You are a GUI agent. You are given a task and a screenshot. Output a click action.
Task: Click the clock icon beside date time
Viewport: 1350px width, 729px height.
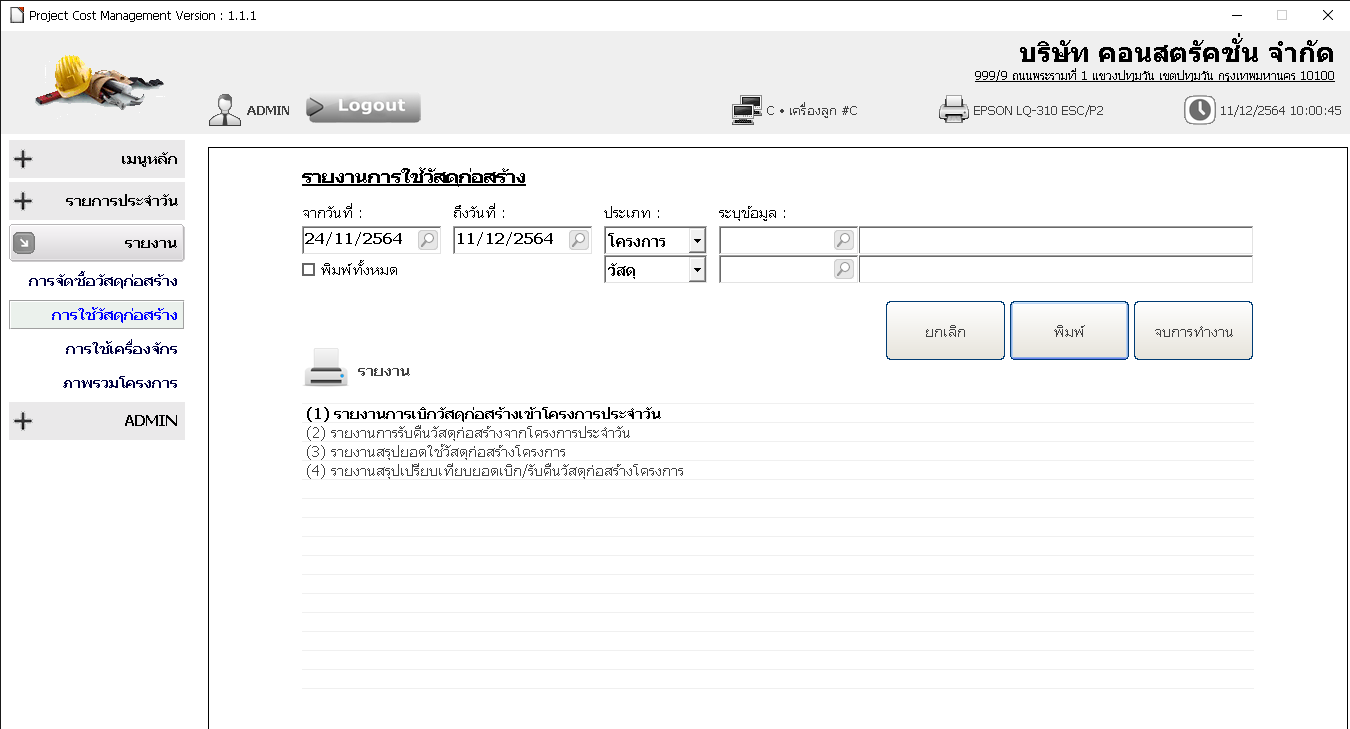[x=1199, y=110]
